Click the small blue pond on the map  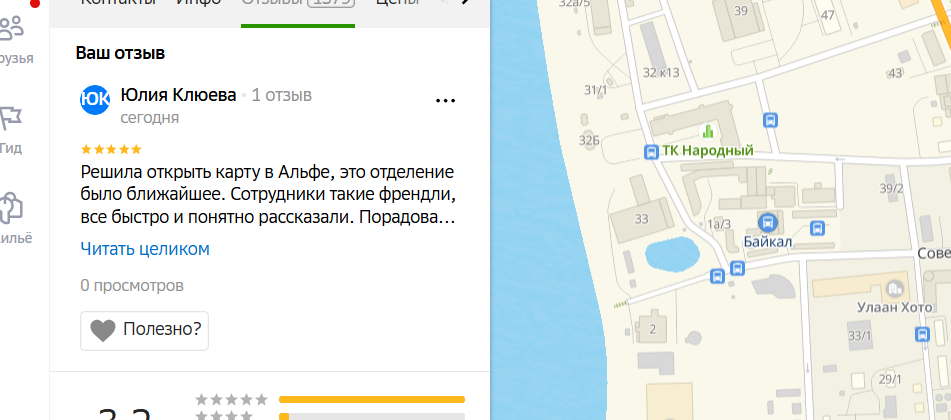point(671,253)
